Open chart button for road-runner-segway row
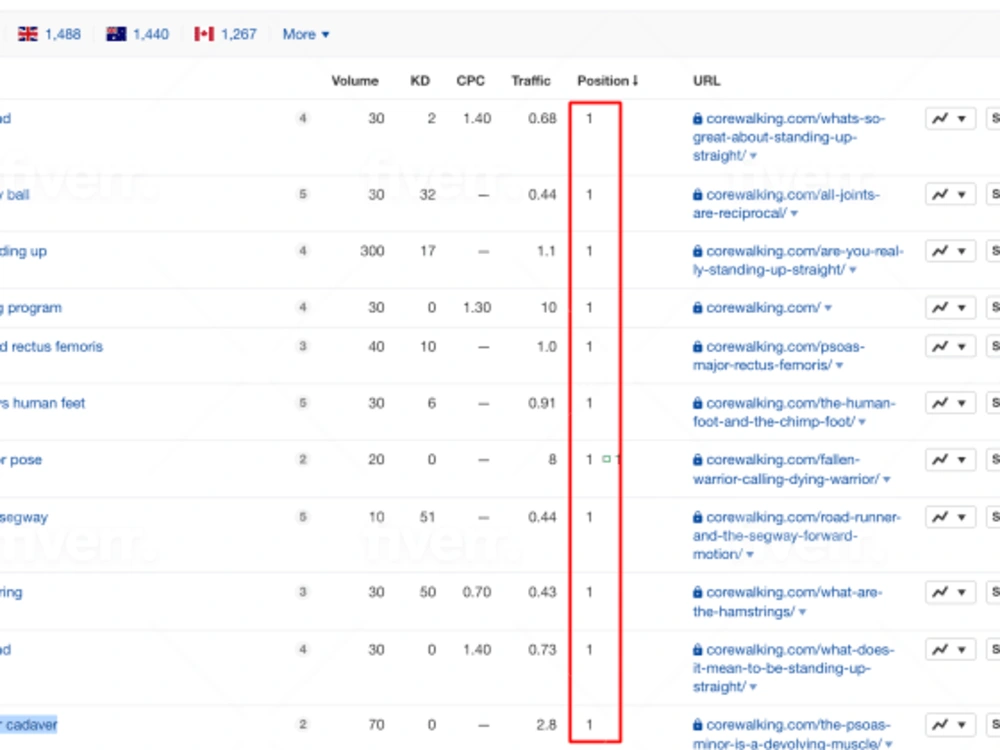 [x=950, y=517]
